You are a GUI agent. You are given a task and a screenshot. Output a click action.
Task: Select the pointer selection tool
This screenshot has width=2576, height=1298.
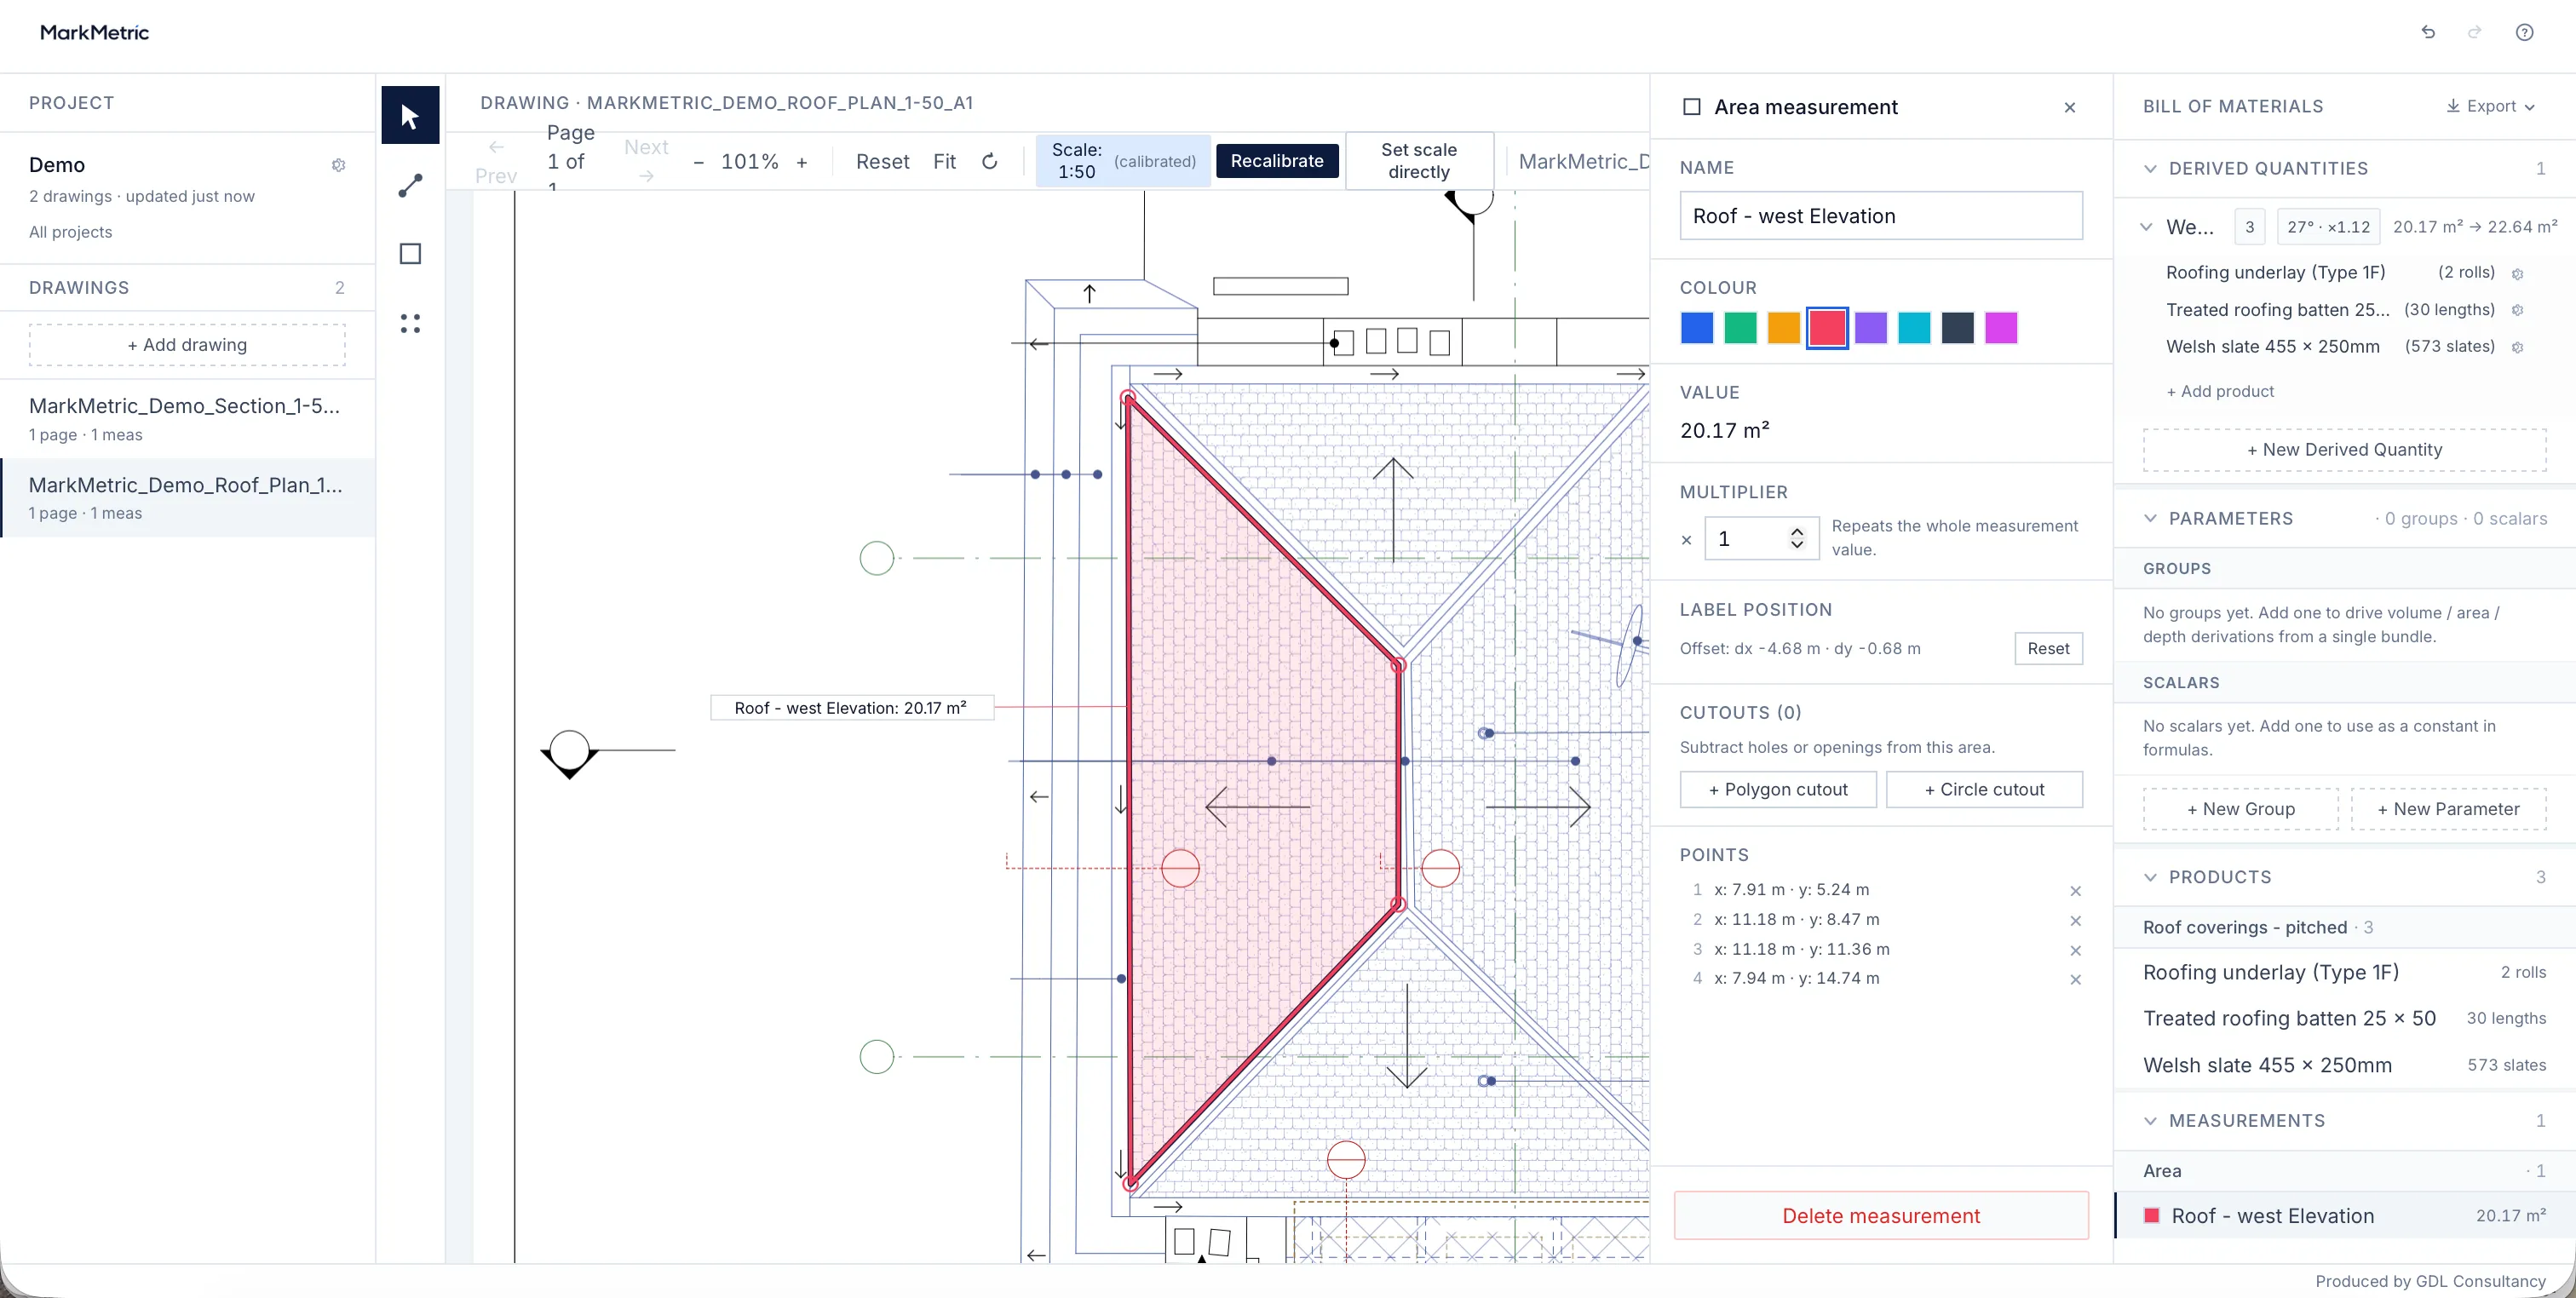pyautogui.click(x=410, y=116)
